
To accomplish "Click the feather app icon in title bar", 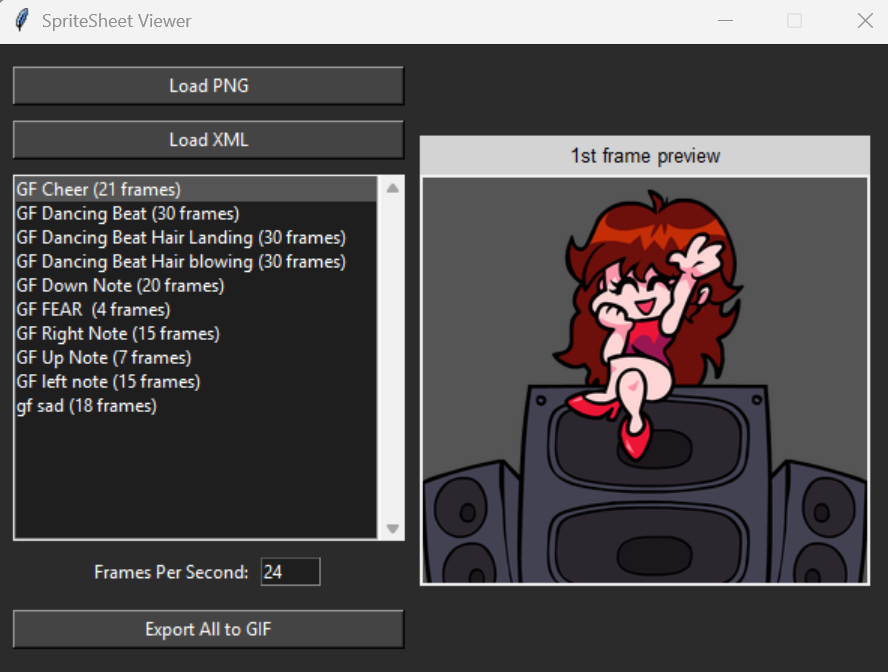I will tap(22, 21).
